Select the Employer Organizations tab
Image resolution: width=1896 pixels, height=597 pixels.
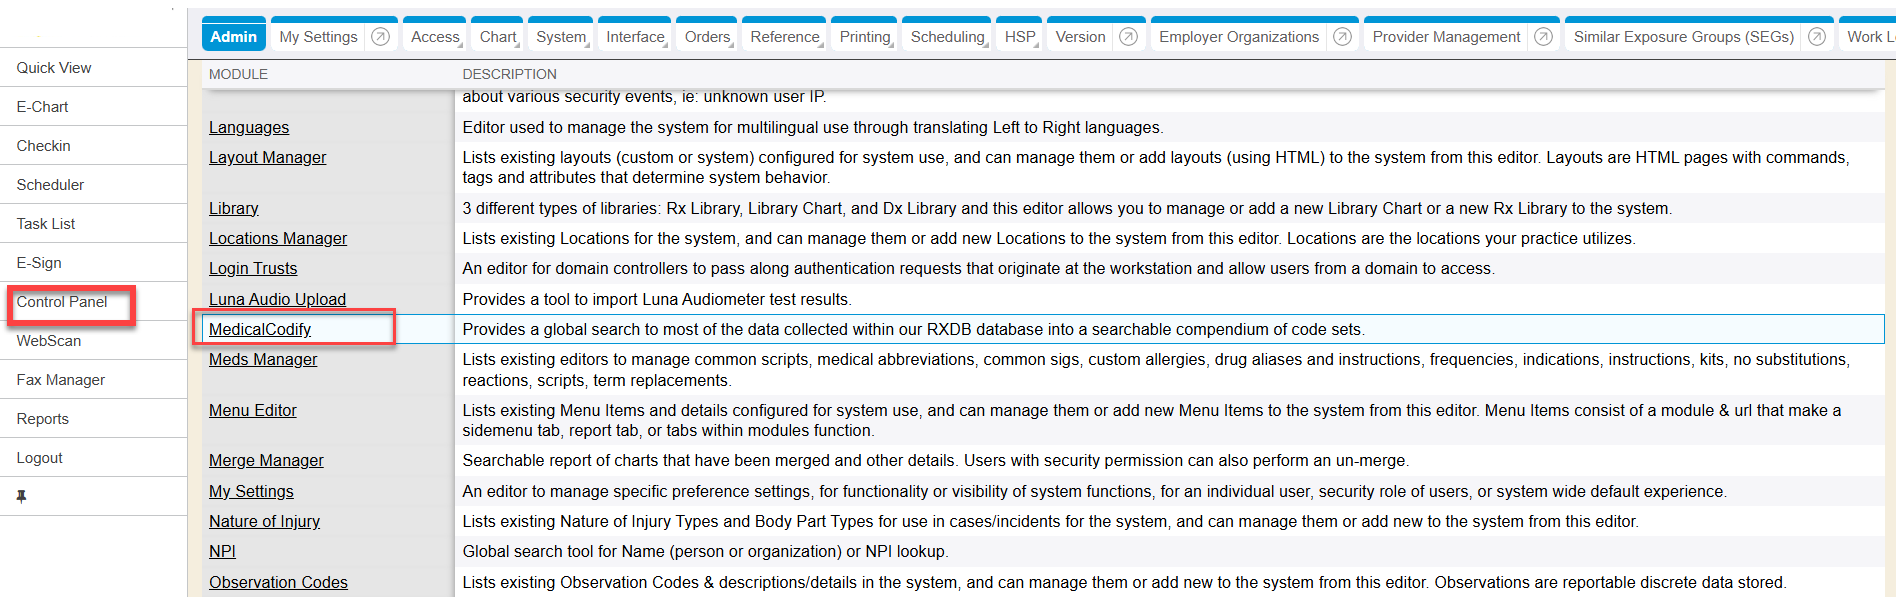(1238, 37)
